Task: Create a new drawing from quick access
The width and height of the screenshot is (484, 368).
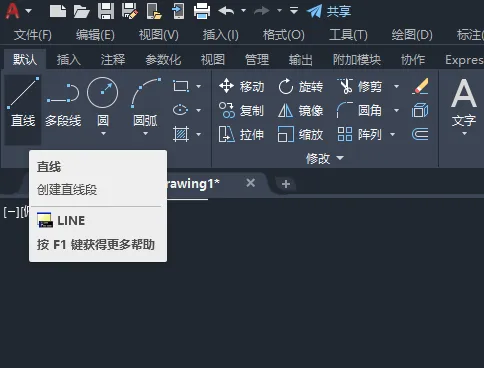Action: pyautogui.click(x=58, y=11)
